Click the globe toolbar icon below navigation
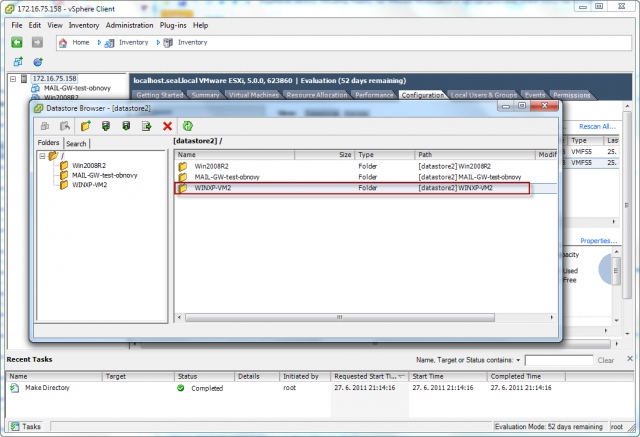The width and height of the screenshot is (640, 437). point(38,62)
